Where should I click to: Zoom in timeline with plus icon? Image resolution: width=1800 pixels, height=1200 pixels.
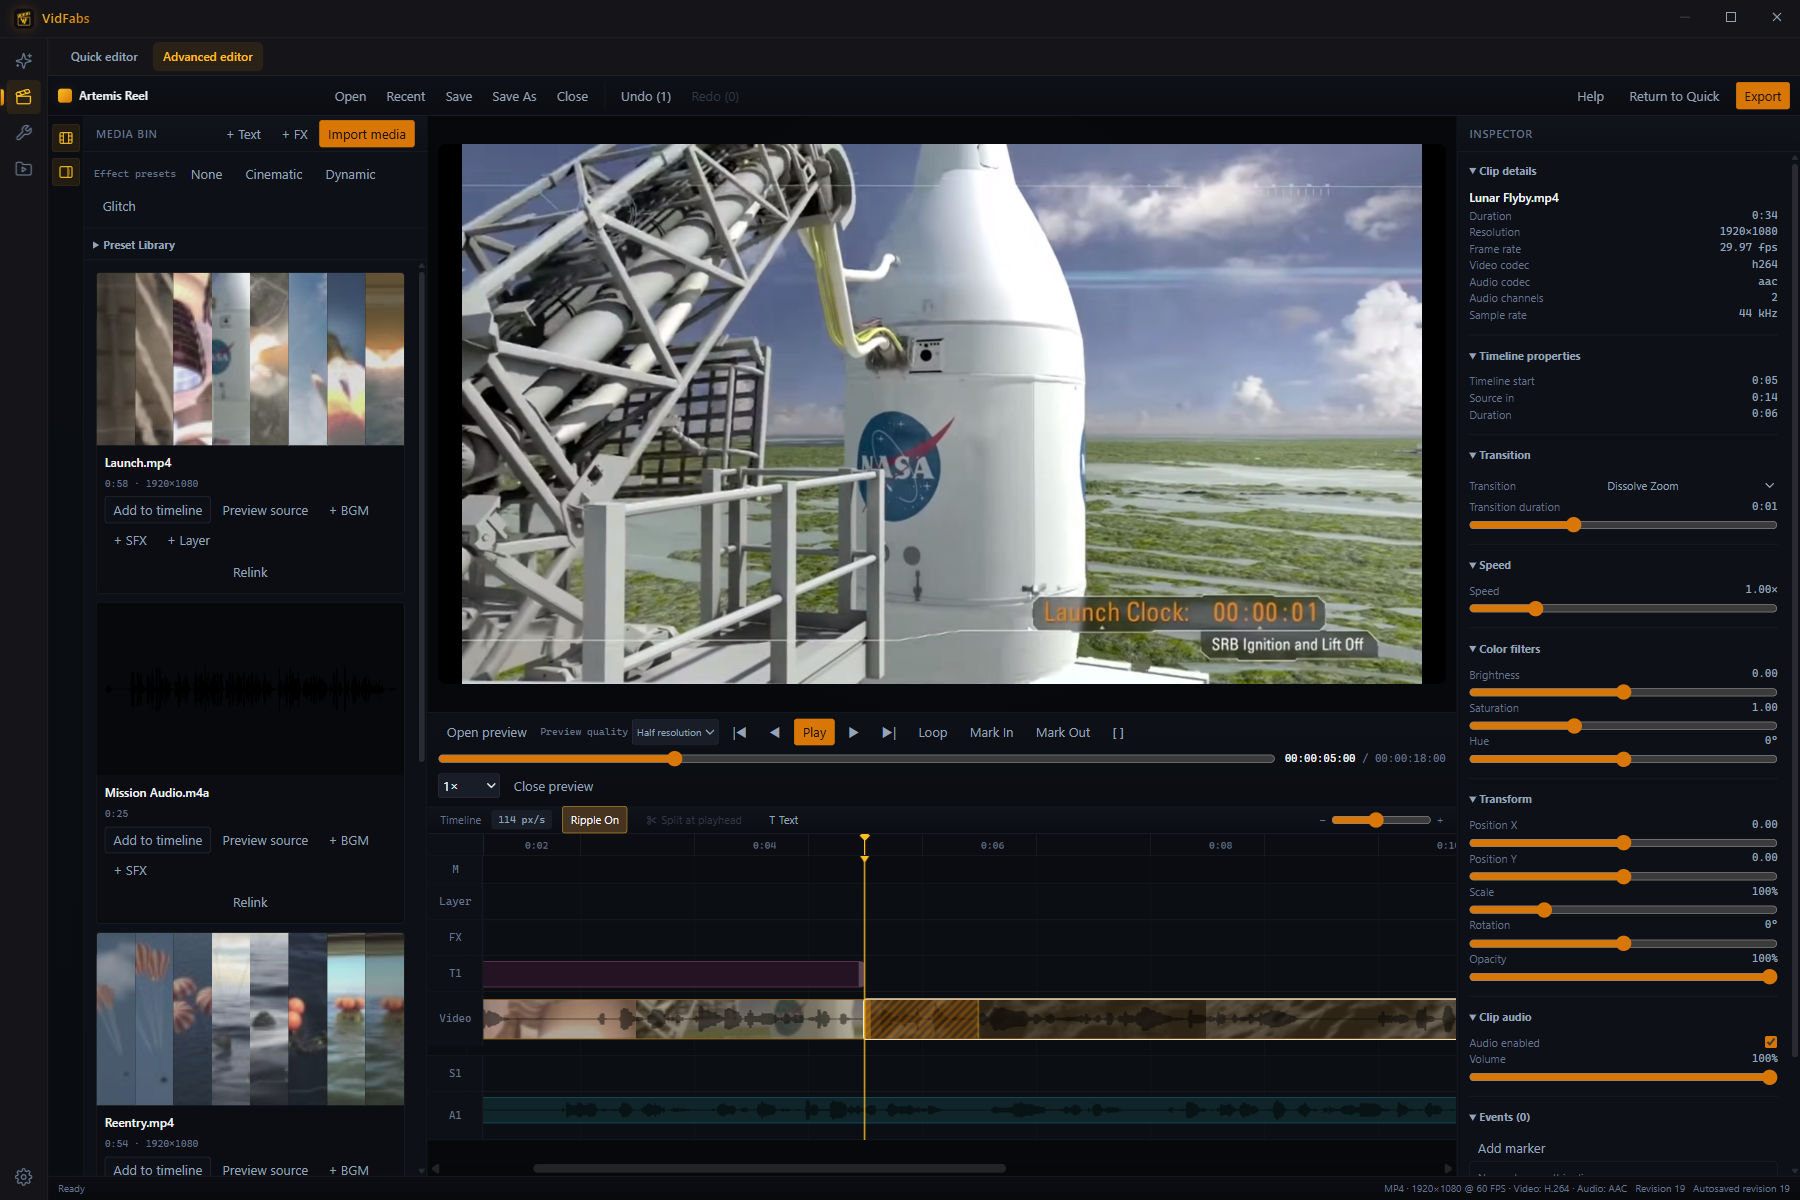(1440, 820)
